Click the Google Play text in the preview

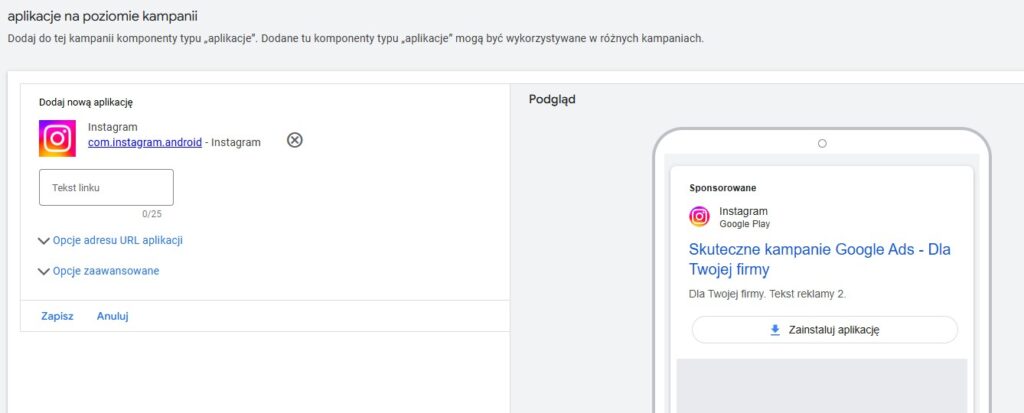tap(744, 224)
